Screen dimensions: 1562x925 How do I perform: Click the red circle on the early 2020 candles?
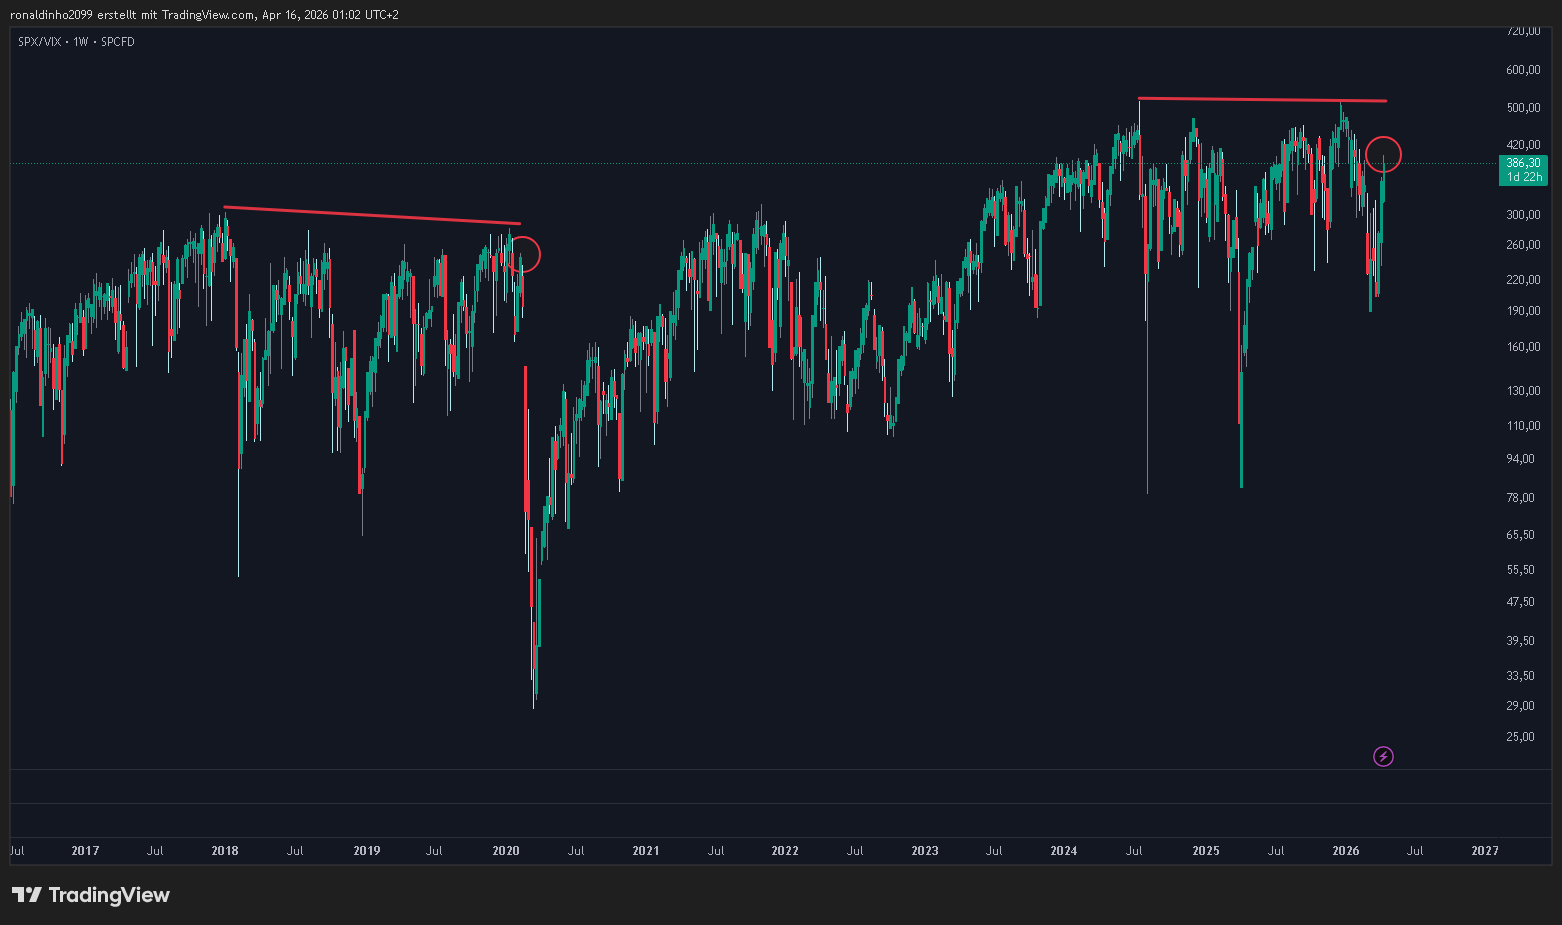[x=524, y=254]
